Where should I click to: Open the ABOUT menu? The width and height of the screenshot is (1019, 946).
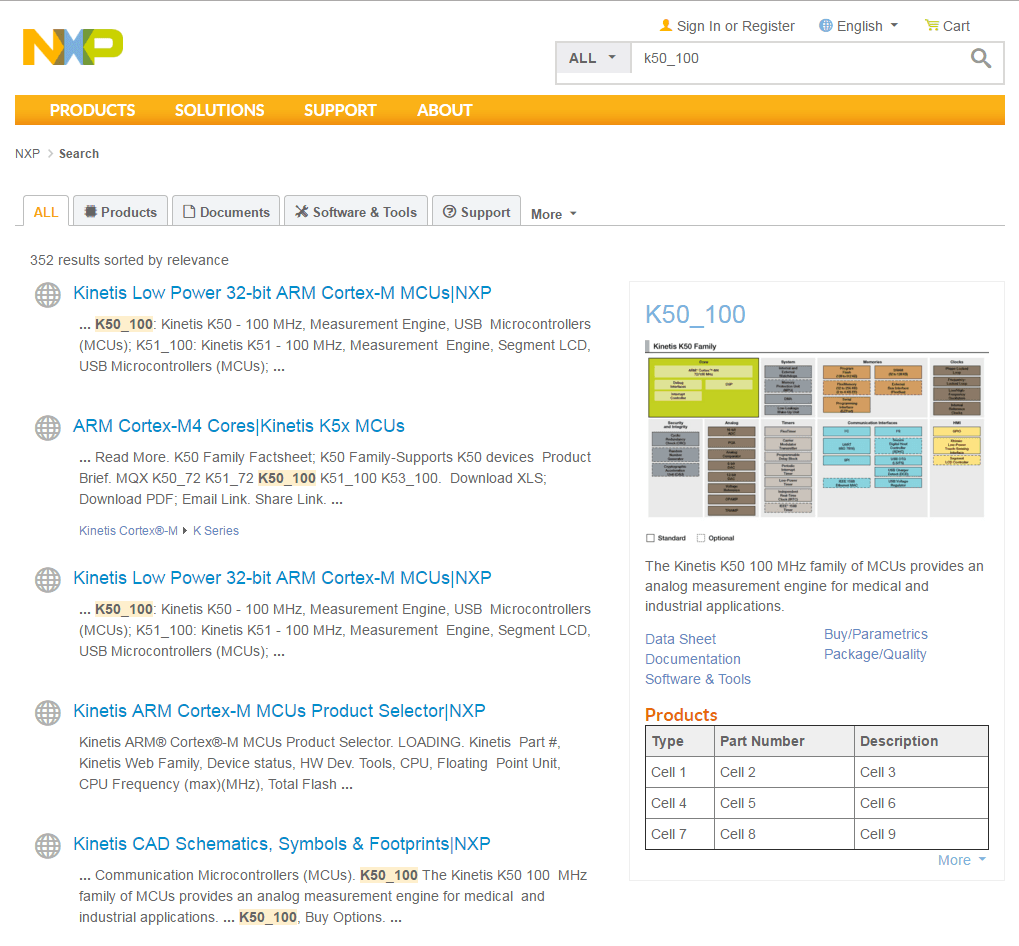(445, 110)
